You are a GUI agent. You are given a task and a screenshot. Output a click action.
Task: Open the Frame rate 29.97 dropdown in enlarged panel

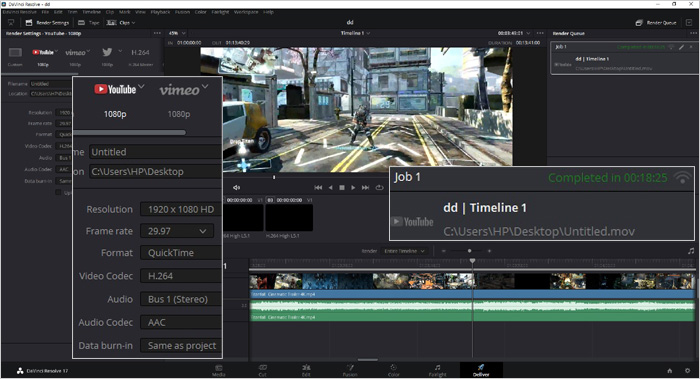pyautogui.click(x=177, y=231)
